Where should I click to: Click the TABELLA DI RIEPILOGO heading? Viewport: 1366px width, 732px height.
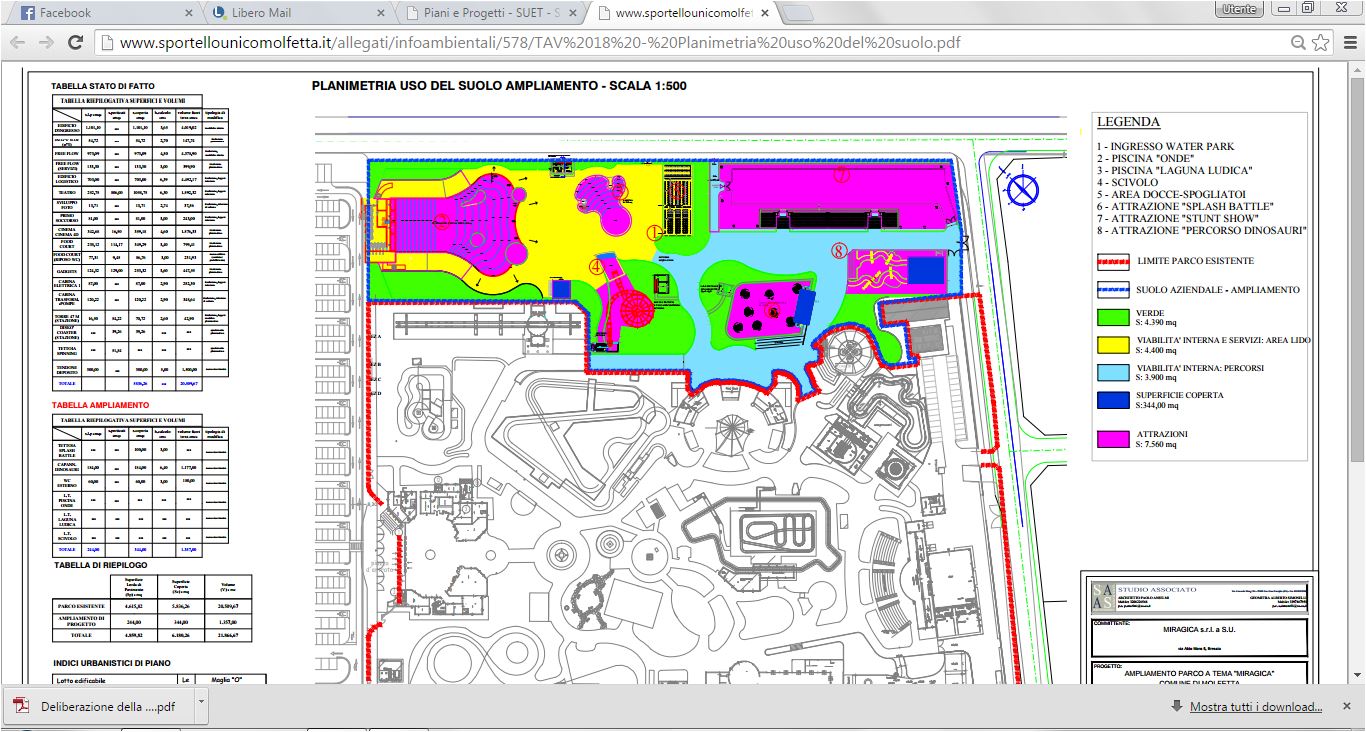pos(100,564)
